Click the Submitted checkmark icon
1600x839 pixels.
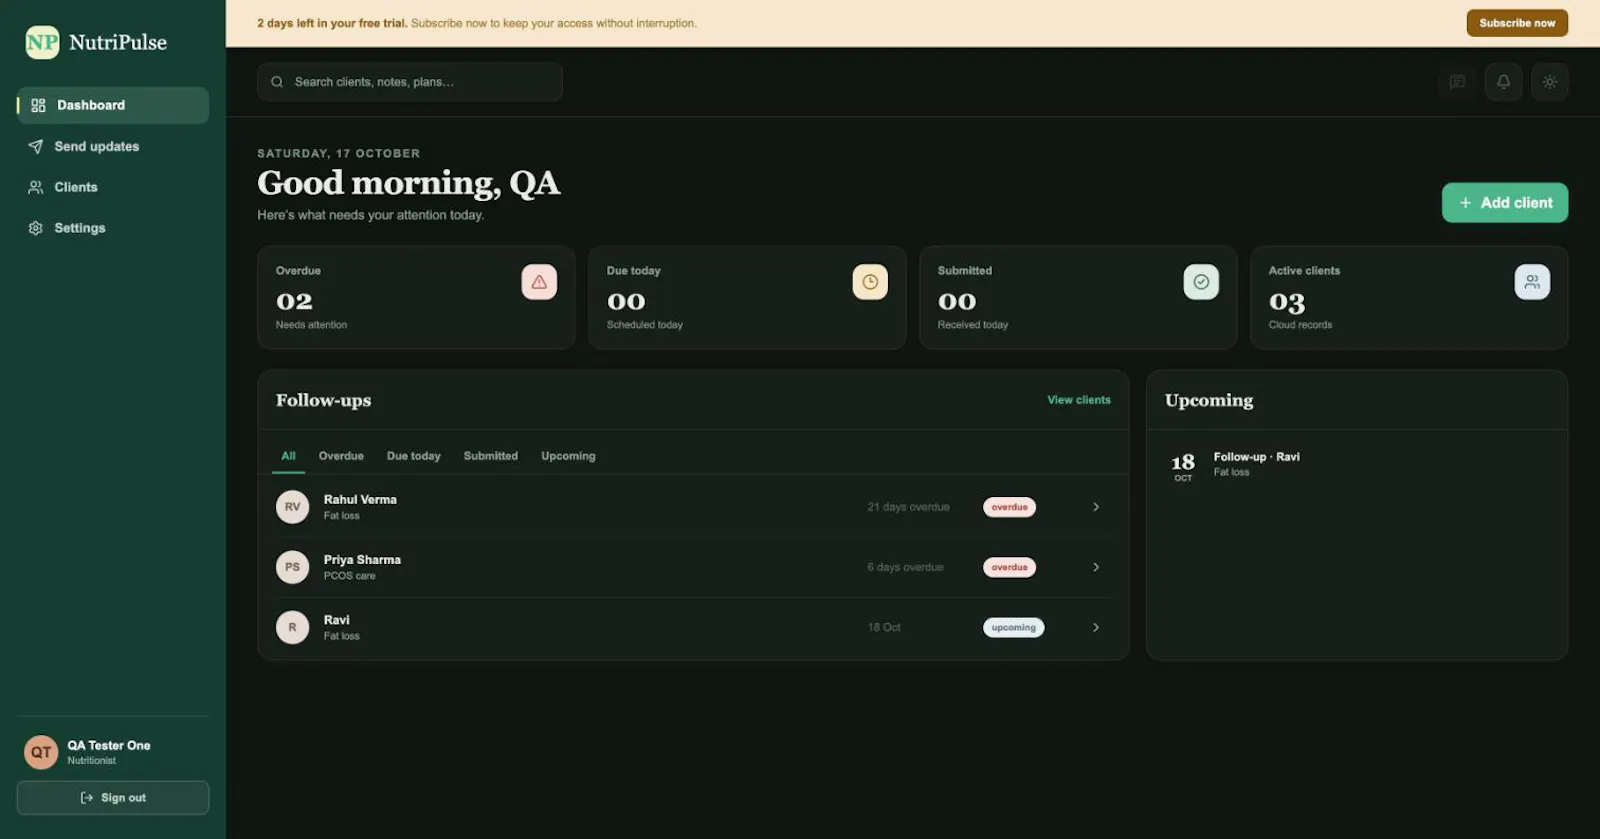click(1201, 282)
